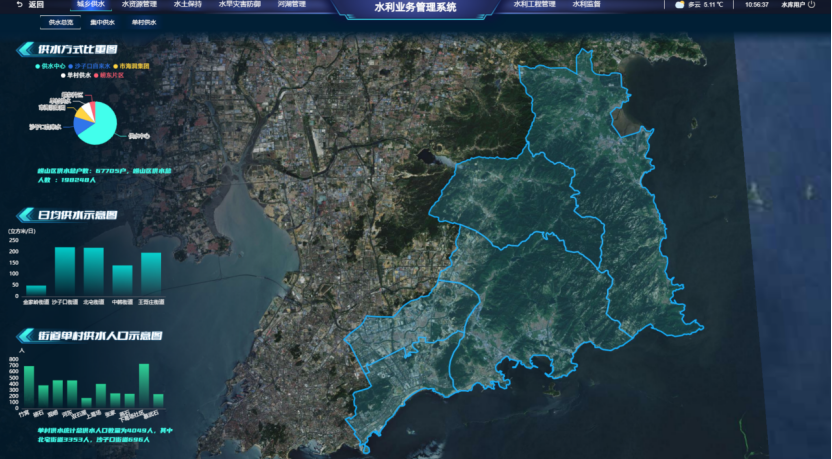This screenshot has height=459, width=832.
Task: Click the 北宅街道 daily supply bar
Action: tap(93, 272)
